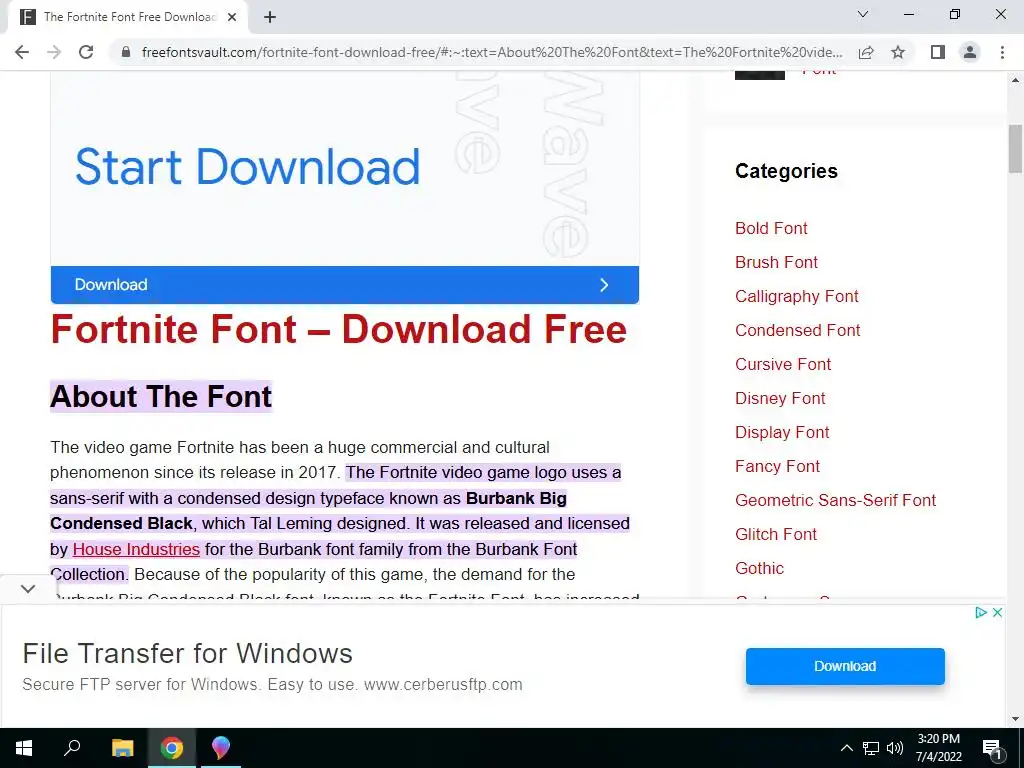This screenshot has width=1024, height=768.
Task: Open the tab search dropdown
Action: [x=863, y=14]
